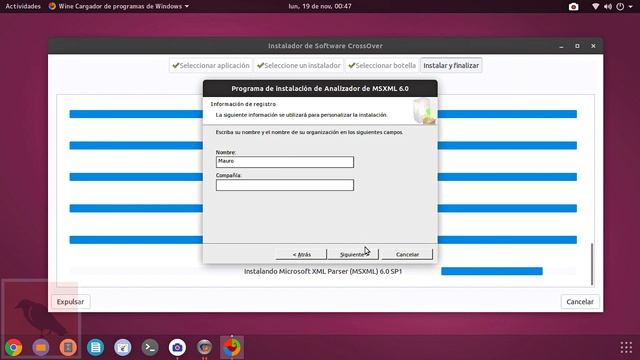Open the clock and calendar panel

(x=320, y=6)
